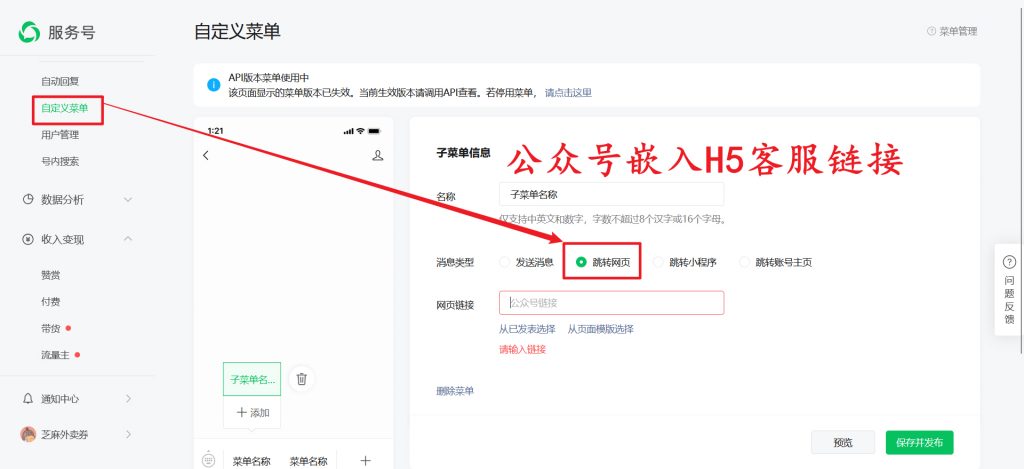The width and height of the screenshot is (1024, 469).
Task: Click 从页面模版选择 link
Action: 600,329
